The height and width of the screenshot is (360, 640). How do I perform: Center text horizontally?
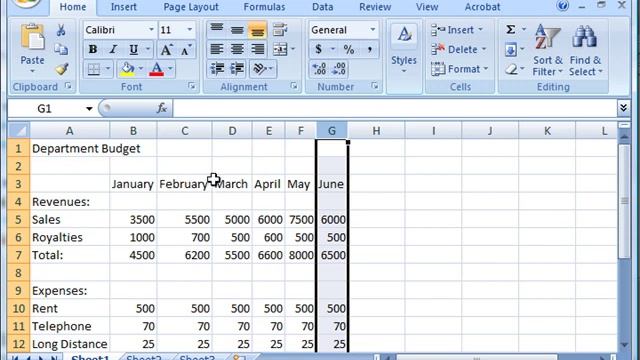pos(237,49)
